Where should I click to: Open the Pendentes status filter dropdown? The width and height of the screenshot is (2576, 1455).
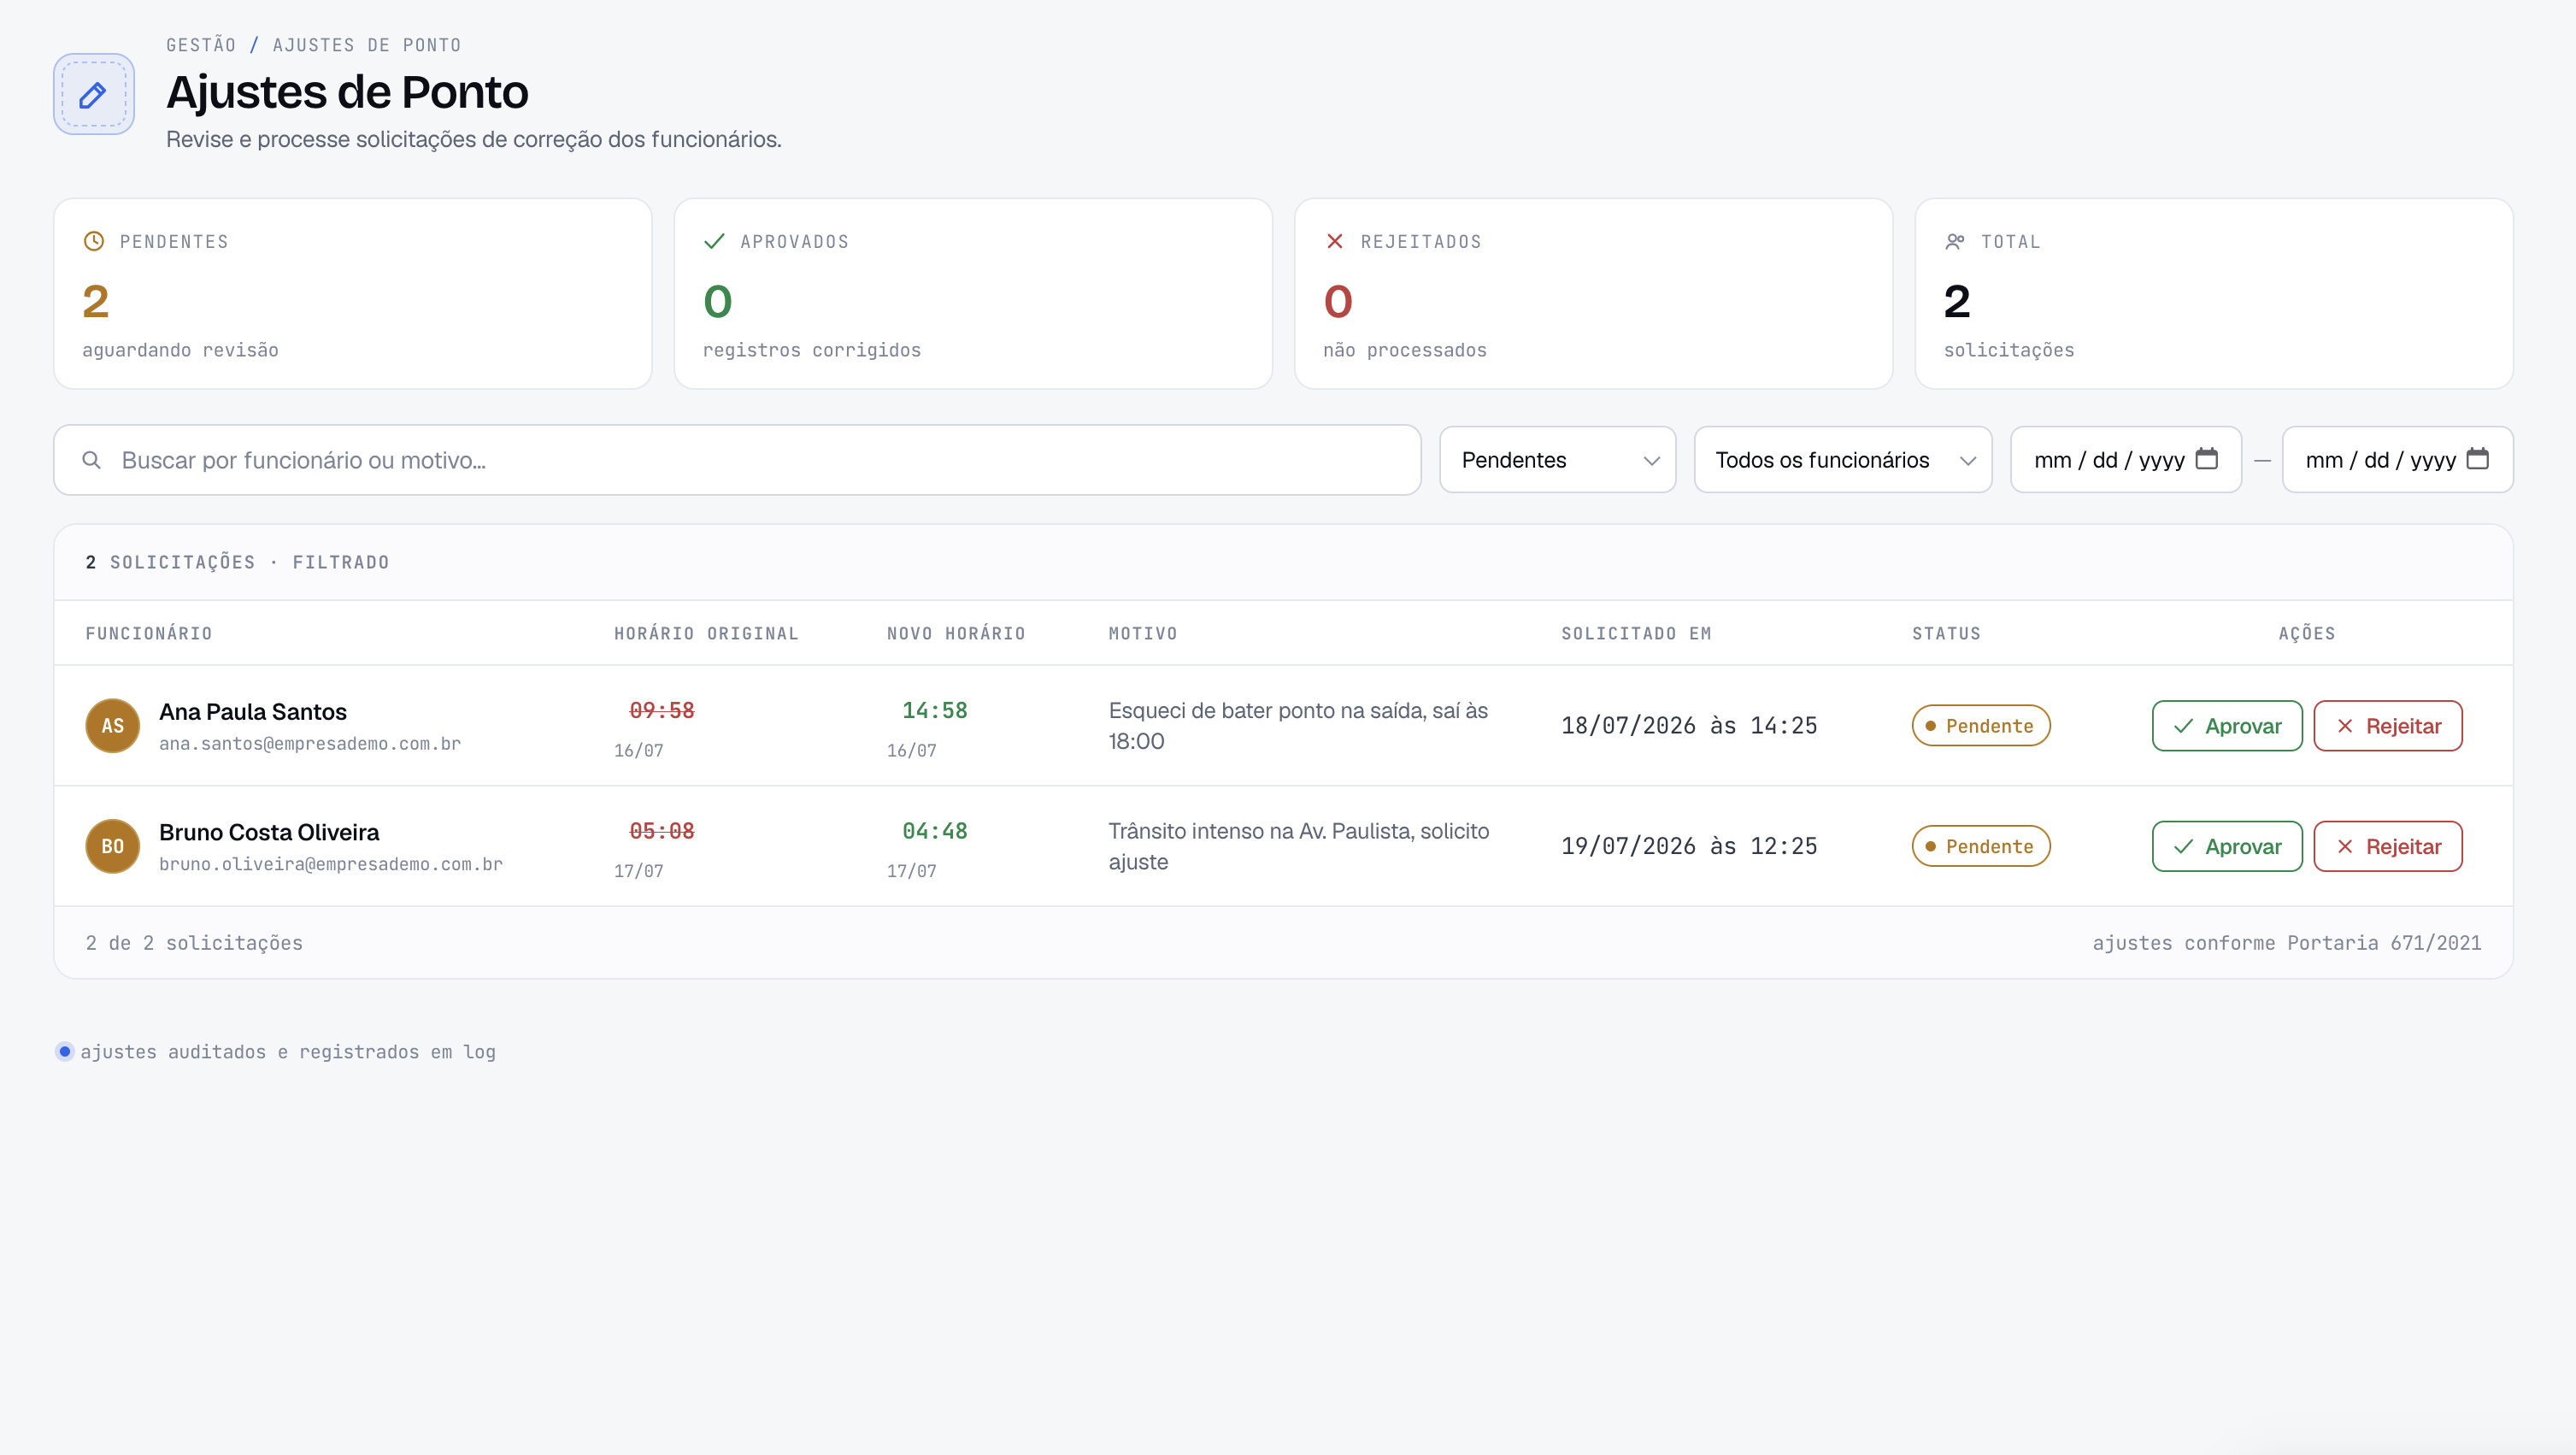click(x=1557, y=460)
